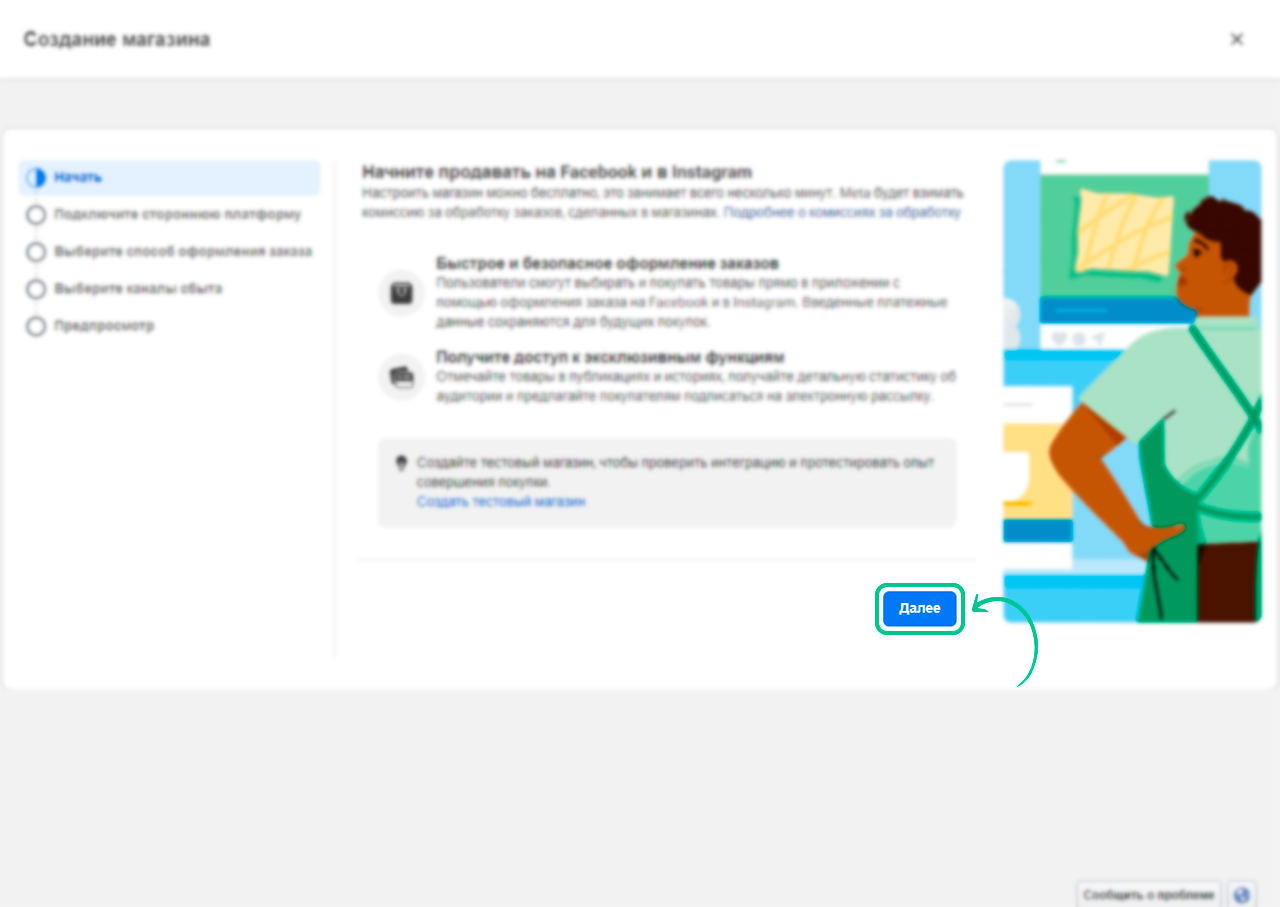Click the icon beside Получите доступ к эксклюзивным функциям
This screenshot has height=907, width=1280.
pos(401,377)
